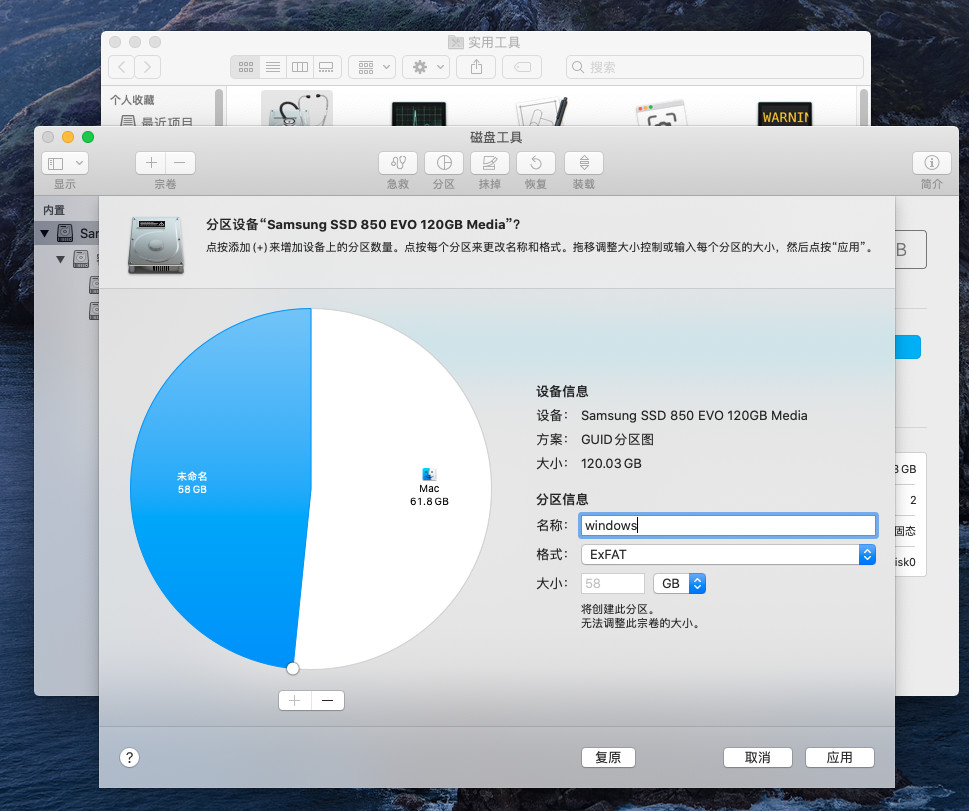Open the Activity Monitor icon in Finder
969x811 pixels.
tap(419, 113)
